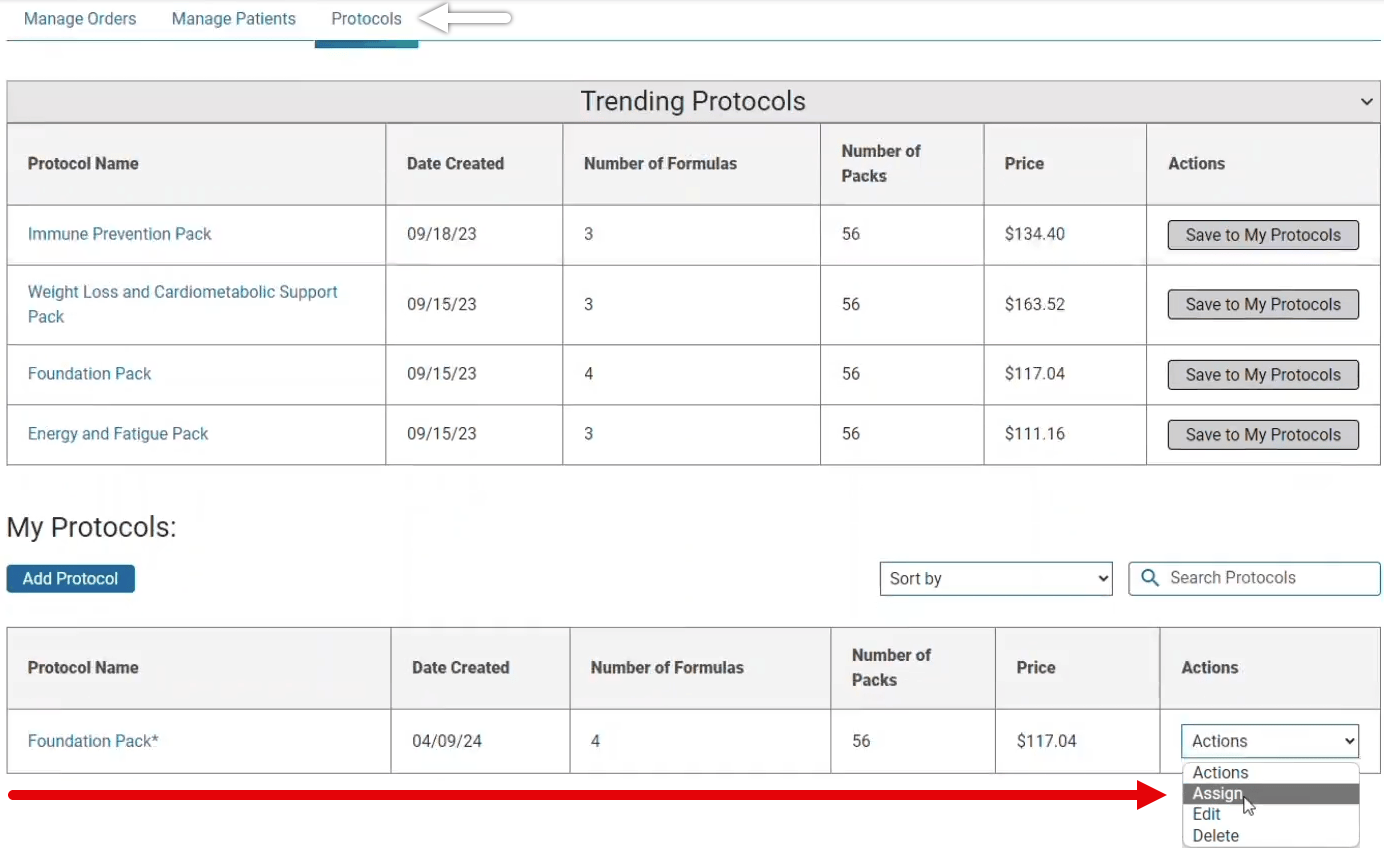This screenshot has height=860, width=1384.
Task: Open Foundation Pack* in My Protocols
Action: [x=93, y=741]
